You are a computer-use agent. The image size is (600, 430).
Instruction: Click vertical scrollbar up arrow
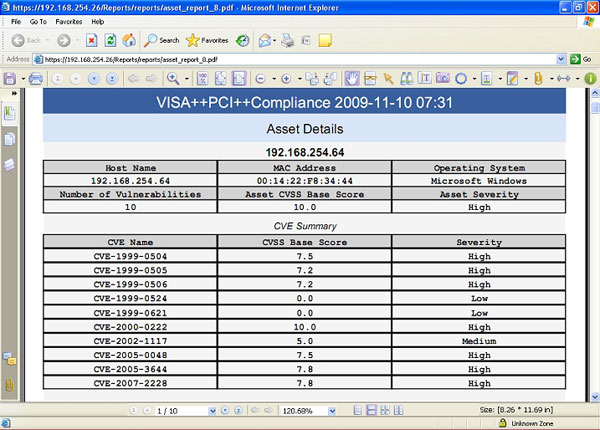tap(595, 93)
